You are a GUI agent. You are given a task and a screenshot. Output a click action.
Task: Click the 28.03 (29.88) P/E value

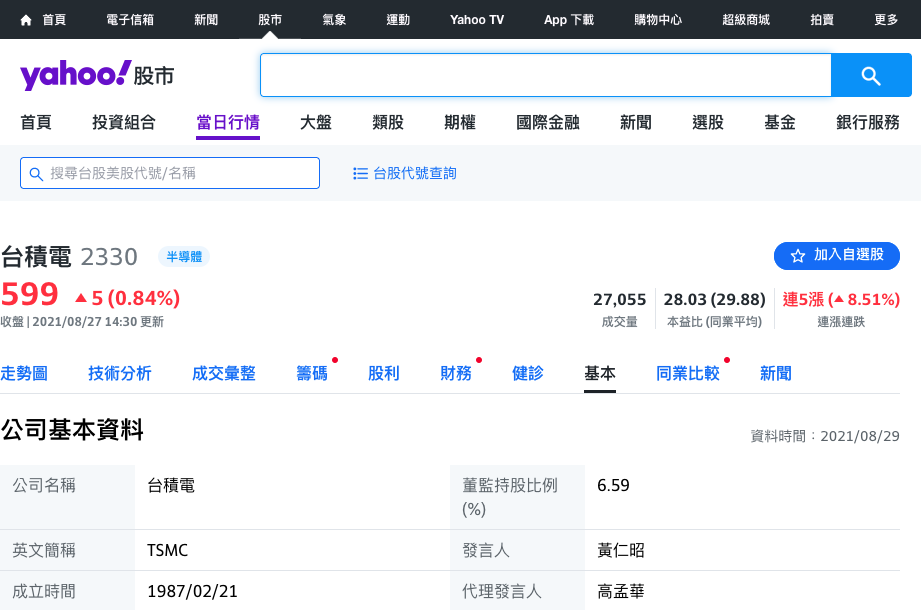(x=715, y=300)
